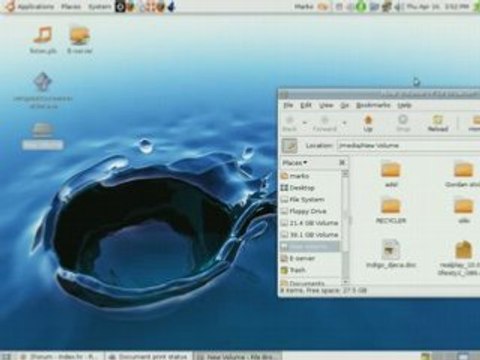
Task: Open the View menu in file browser
Action: click(x=326, y=105)
